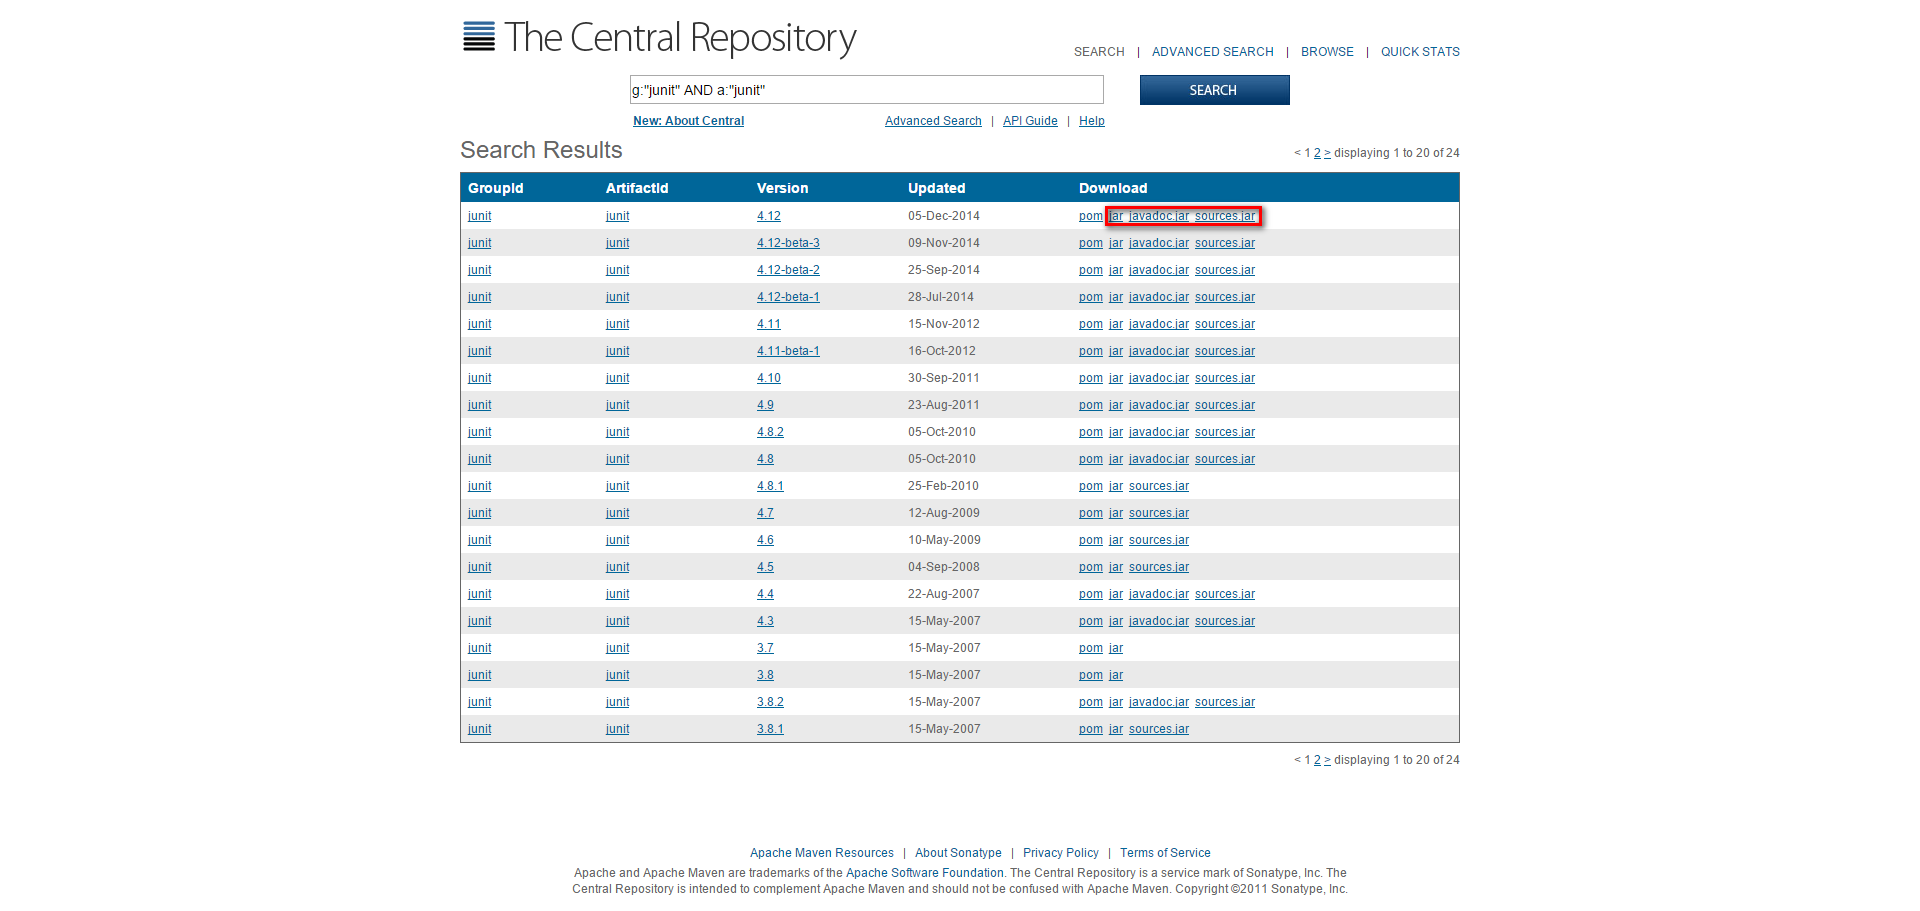Open version 3.8 link

tap(765, 675)
